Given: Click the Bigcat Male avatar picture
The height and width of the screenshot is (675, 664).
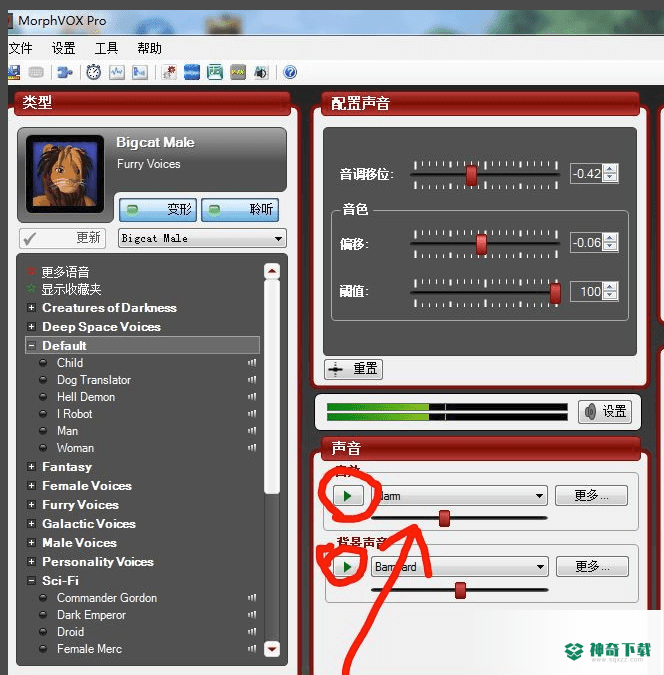Looking at the screenshot, I should click(x=65, y=173).
